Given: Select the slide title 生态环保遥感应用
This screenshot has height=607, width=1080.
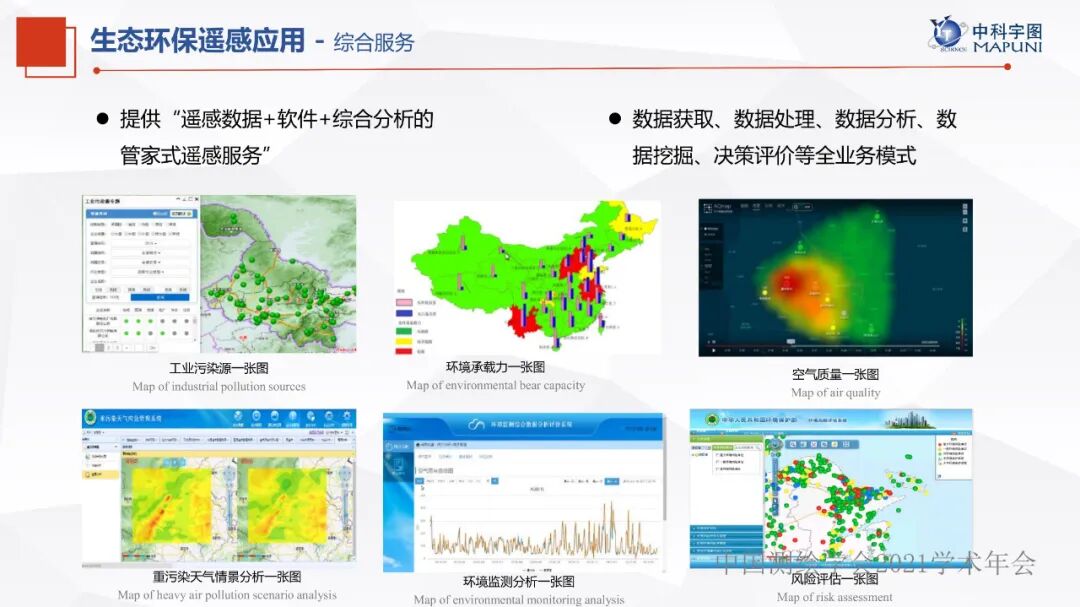Looking at the screenshot, I should pos(197,40).
